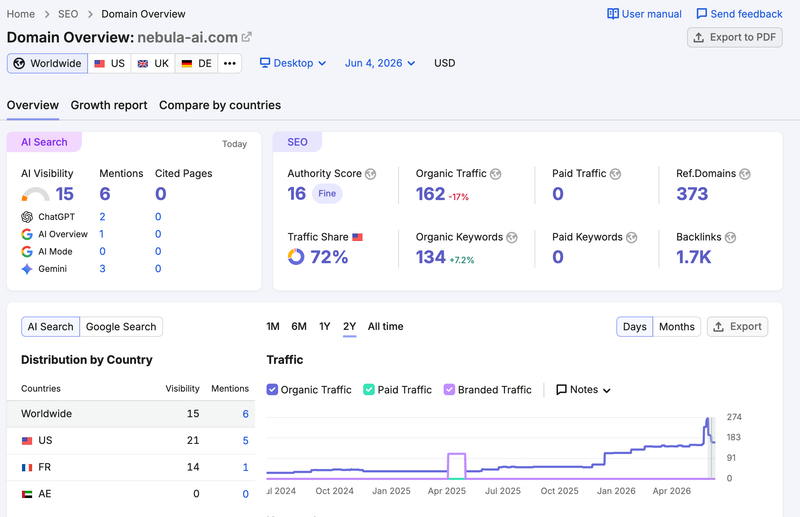
Task: Select the 6M time range
Action: 299,327
